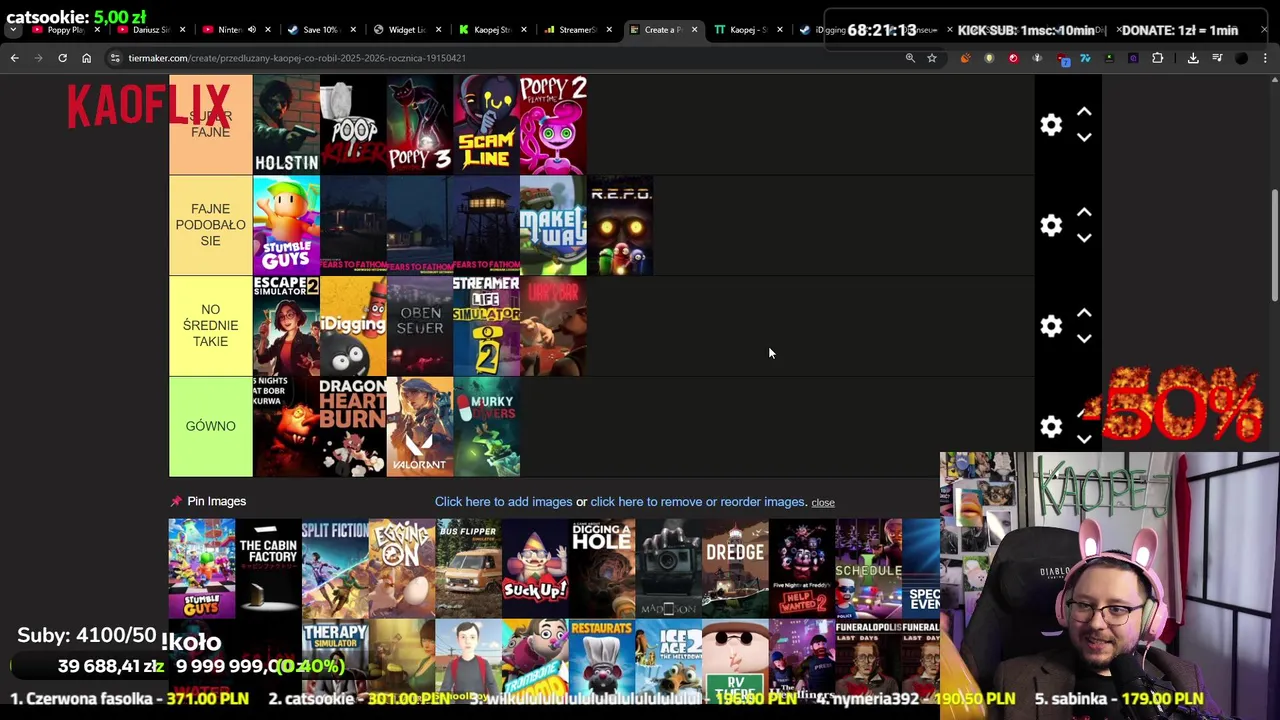This screenshot has height=720, width=1280.
Task: Select the SUPER FAJNE tier label
Action: point(210,125)
